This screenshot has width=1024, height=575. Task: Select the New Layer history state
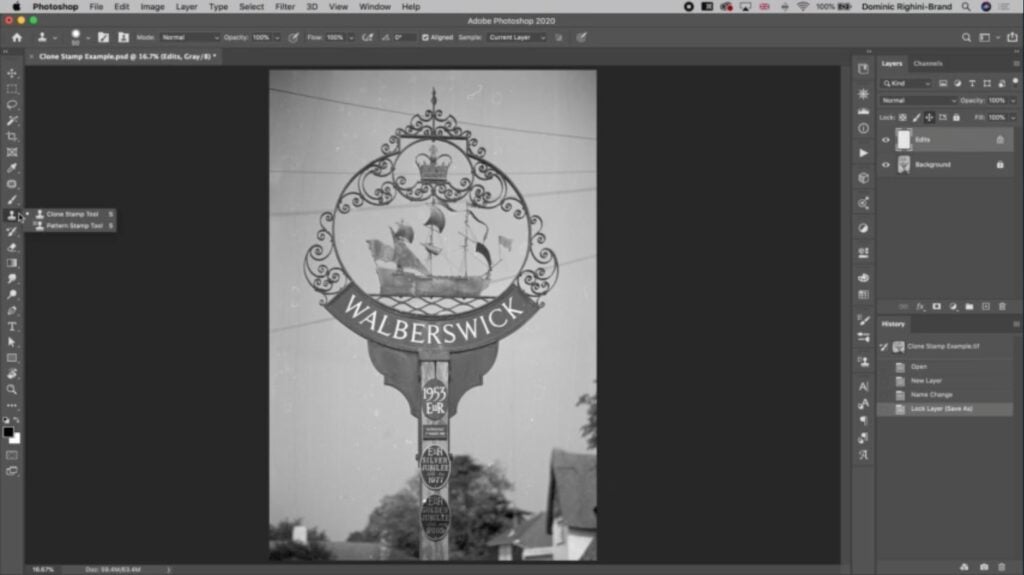944,380
